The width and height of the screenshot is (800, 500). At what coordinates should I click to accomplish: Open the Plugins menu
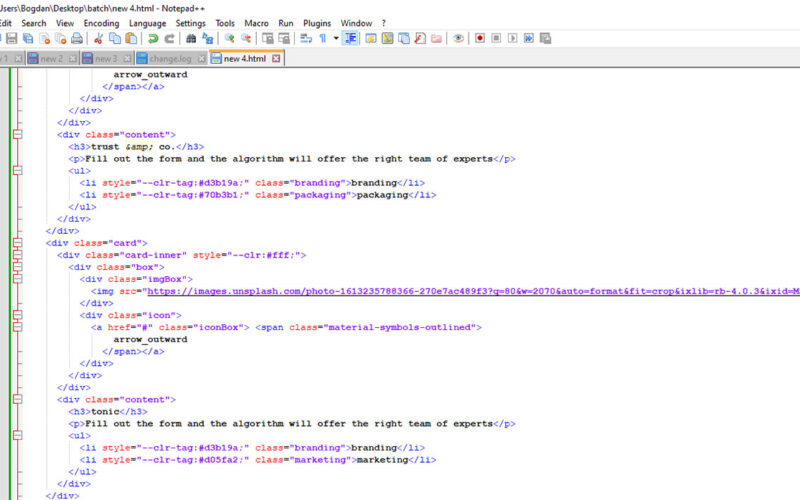tap(317, 22)
